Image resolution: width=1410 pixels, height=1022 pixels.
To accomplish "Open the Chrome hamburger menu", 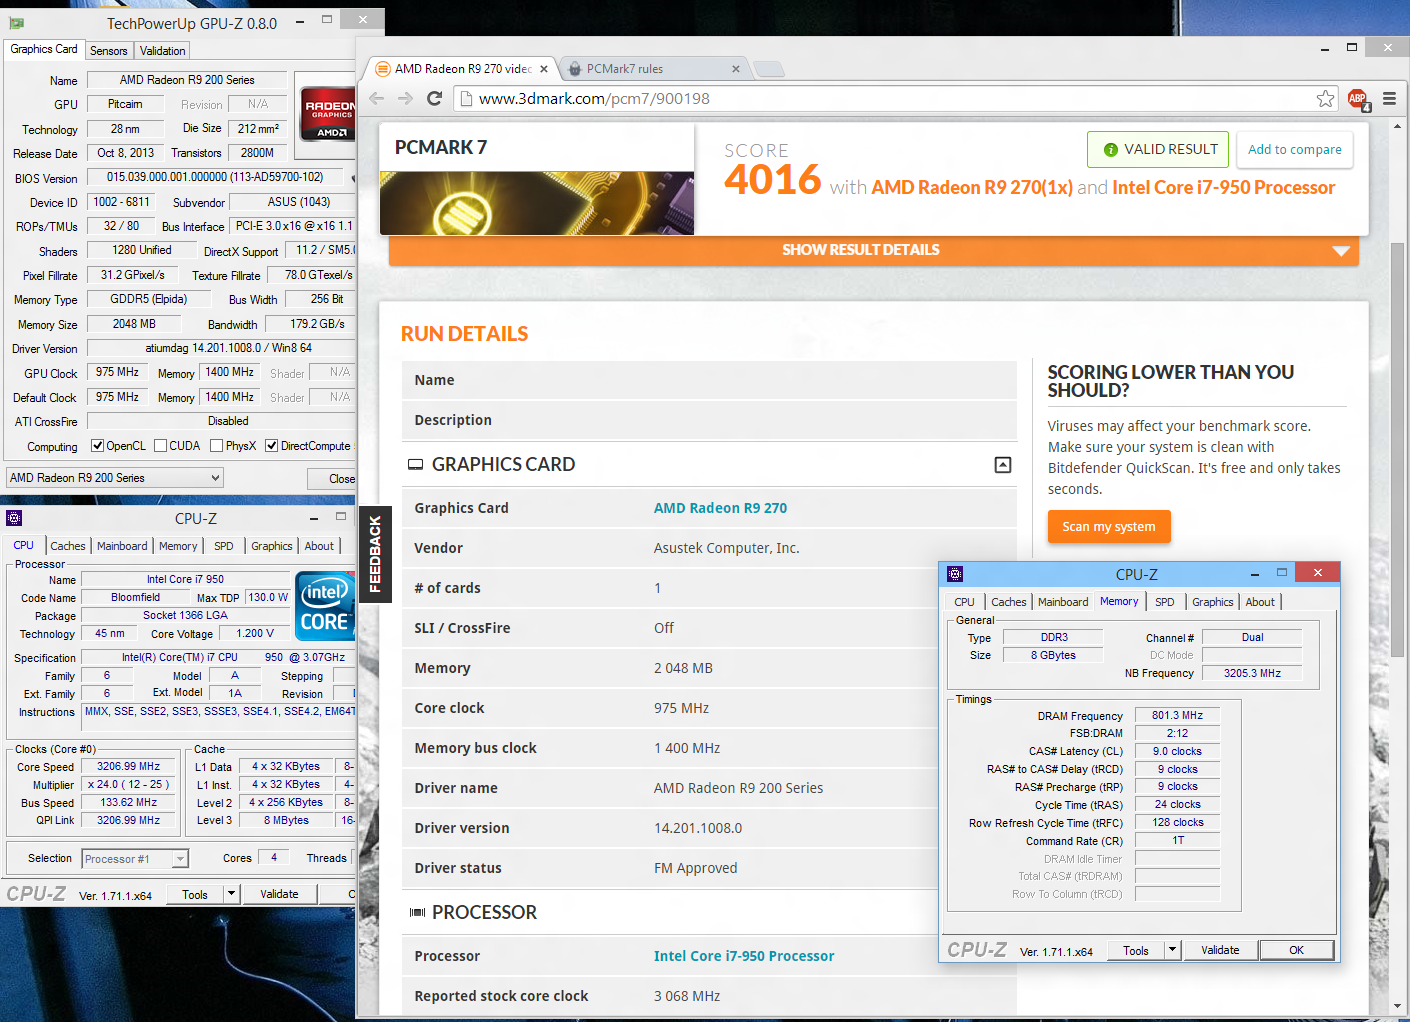I will (x=1389, y=98).
